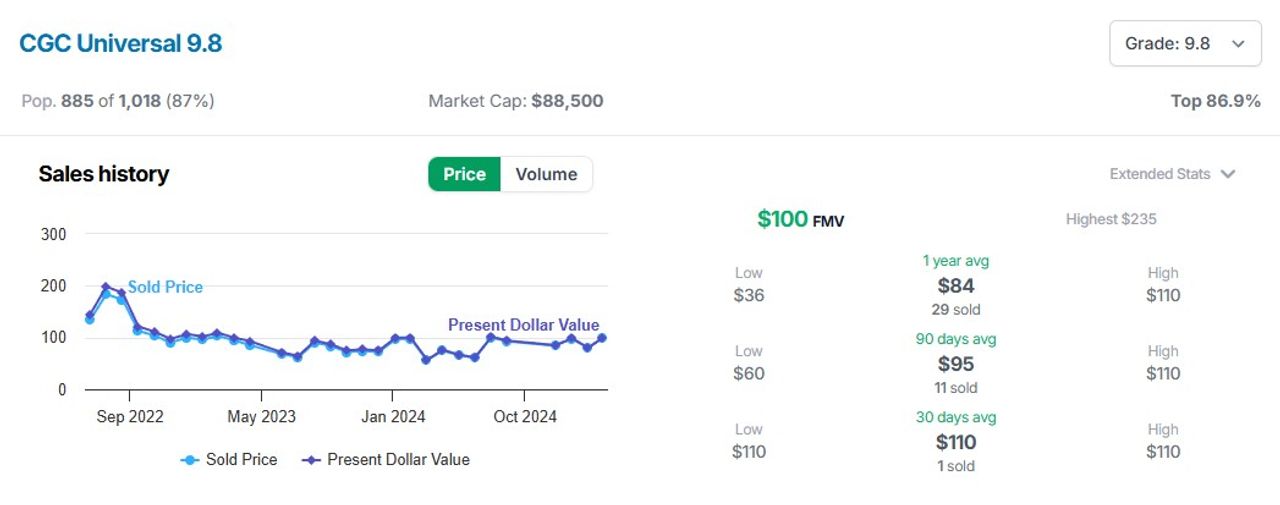
Task: Expand the Extended Stats section
Action: [x=1172, y=174]
